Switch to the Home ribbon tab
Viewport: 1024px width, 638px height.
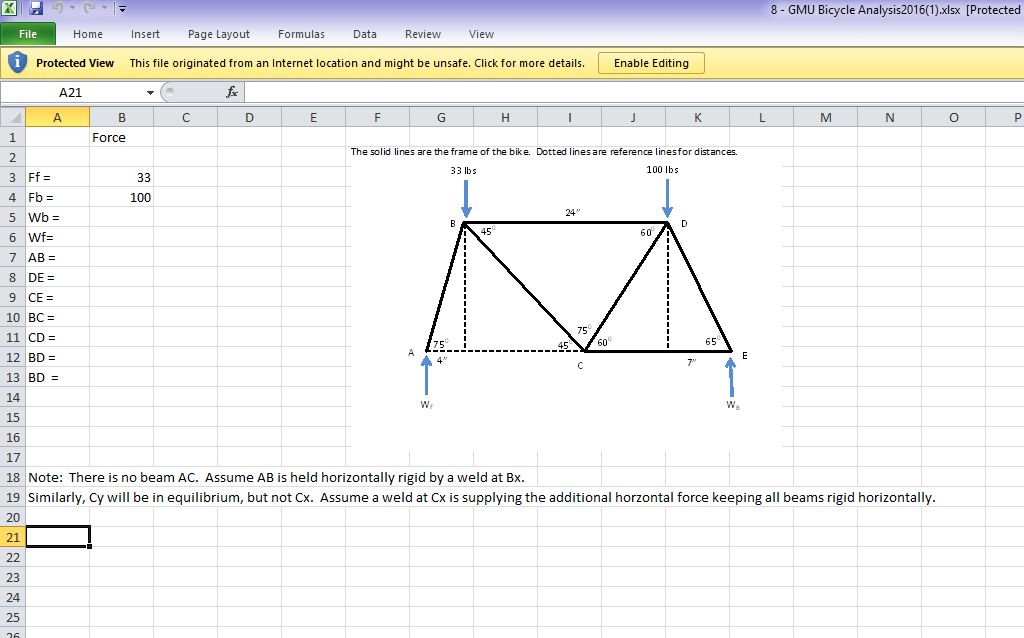tap(88, 34)
